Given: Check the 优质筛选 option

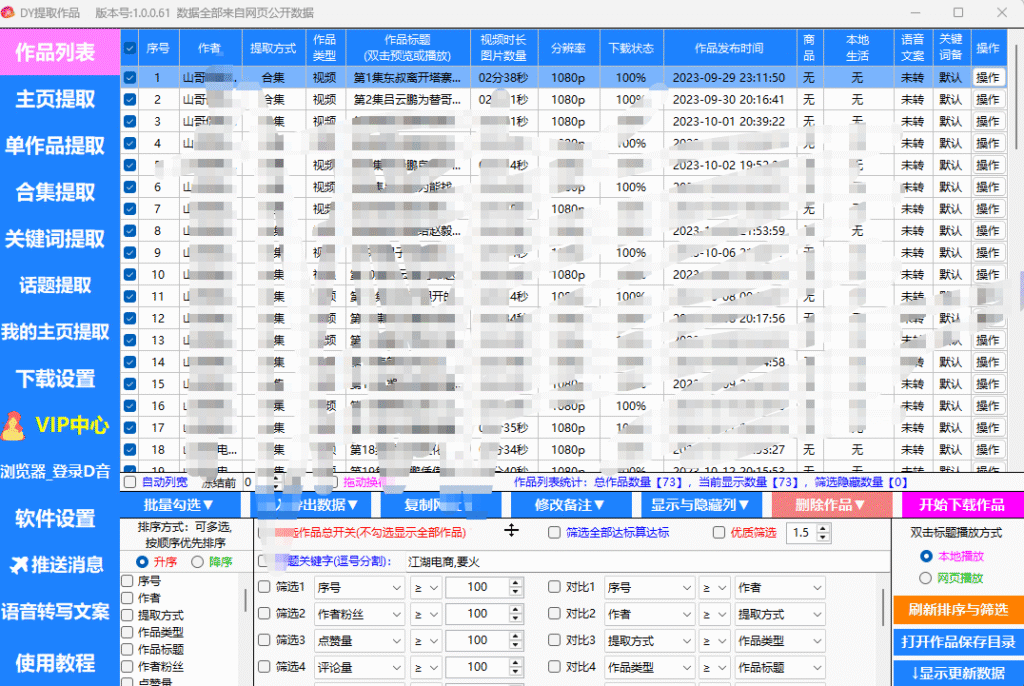Looking at the screenshot, I should 718,533.
